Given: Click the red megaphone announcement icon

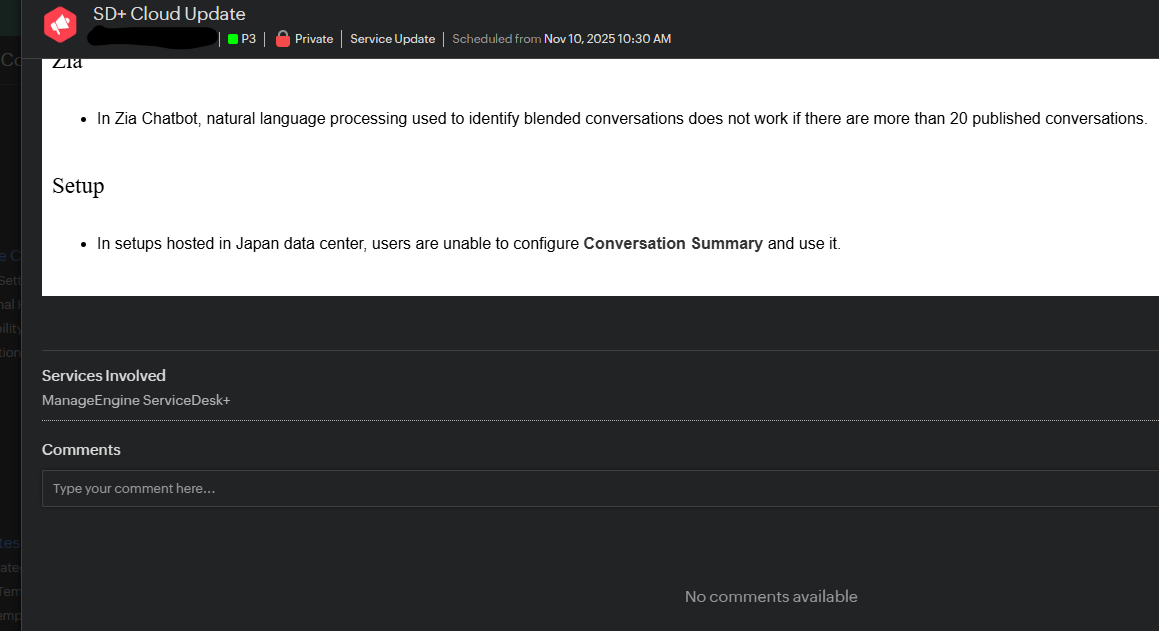Looking at the screenshot, I should pyautogui.click(x=61, y=25).
